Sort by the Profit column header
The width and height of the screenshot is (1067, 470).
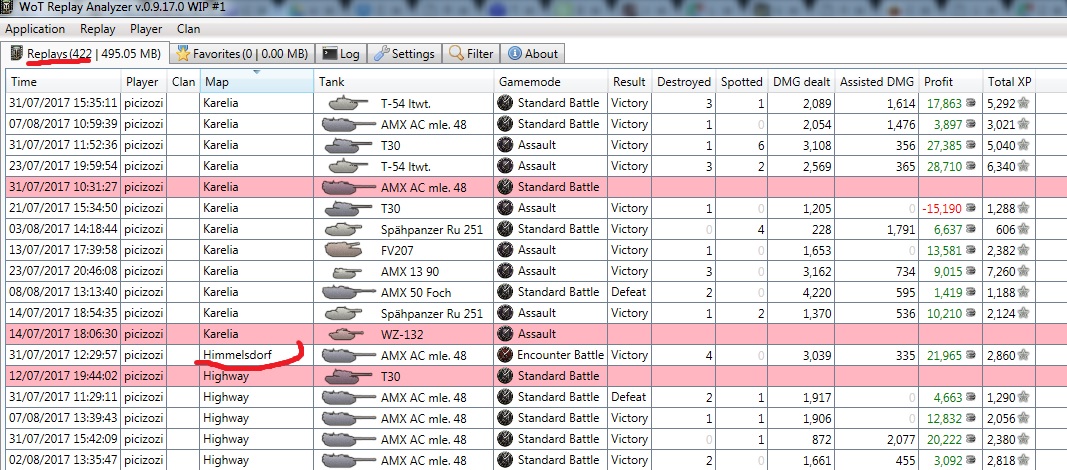click(951, 82)
